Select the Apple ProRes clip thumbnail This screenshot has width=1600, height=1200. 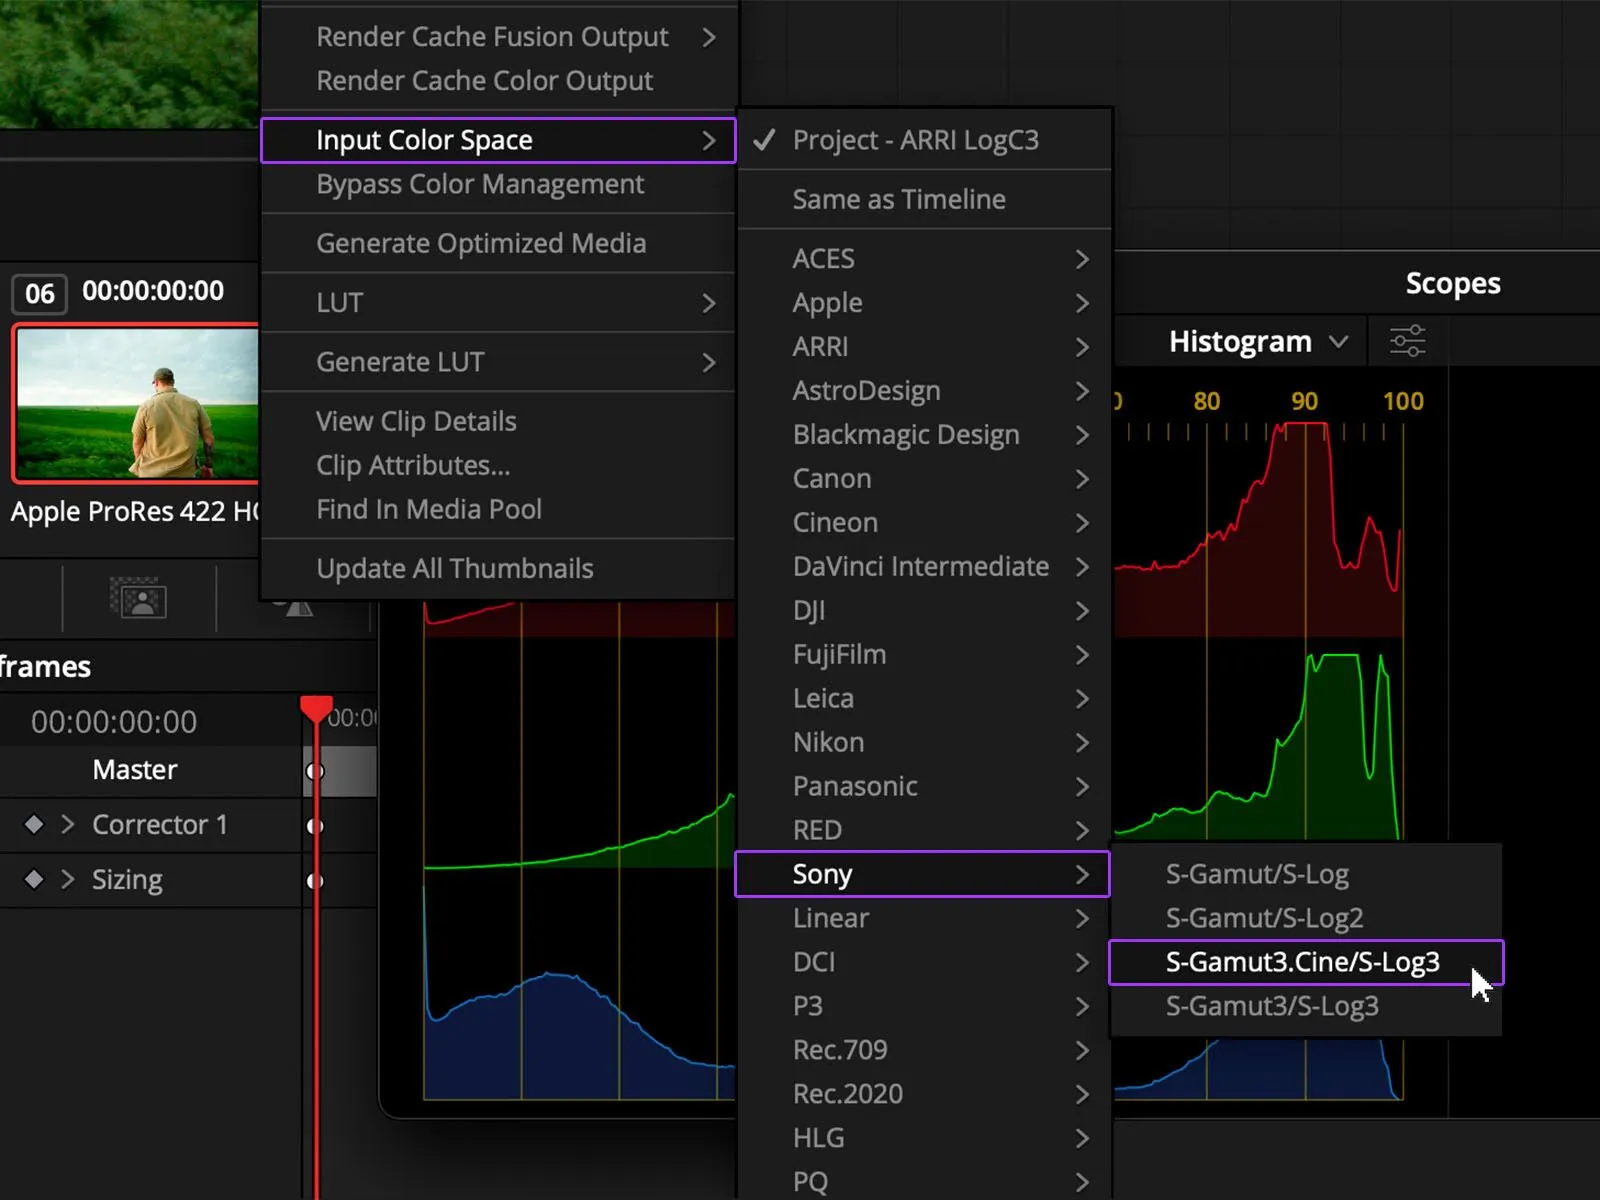136,403
